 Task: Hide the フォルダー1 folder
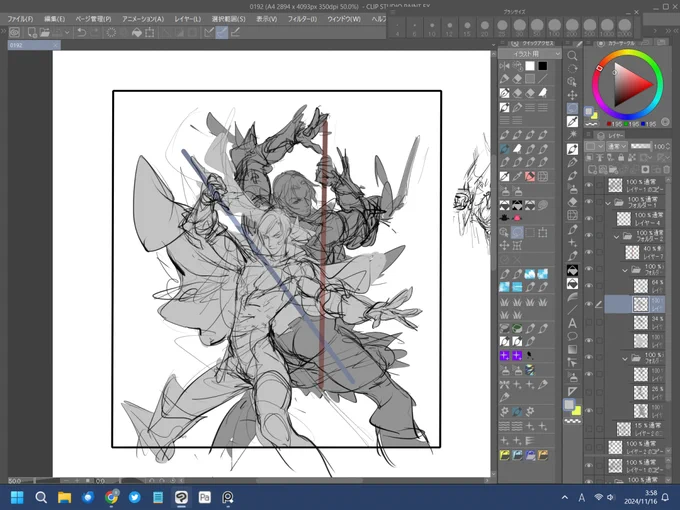tap(588, 202)
